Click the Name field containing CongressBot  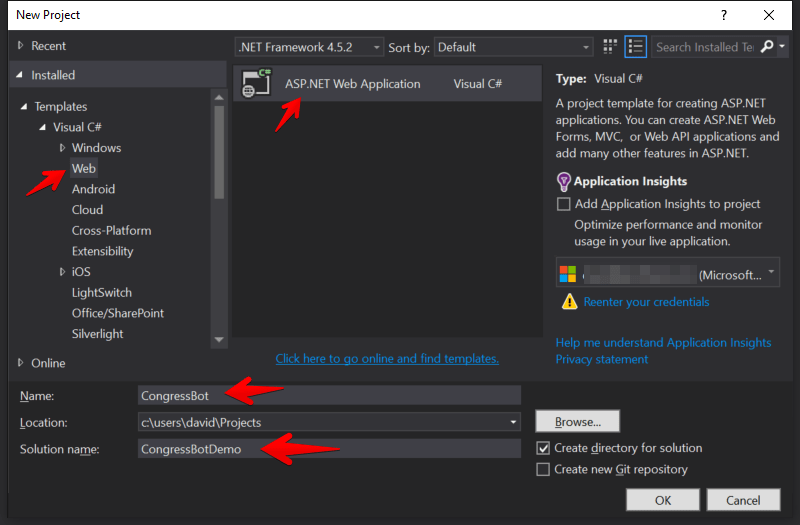tap(329, 395)
